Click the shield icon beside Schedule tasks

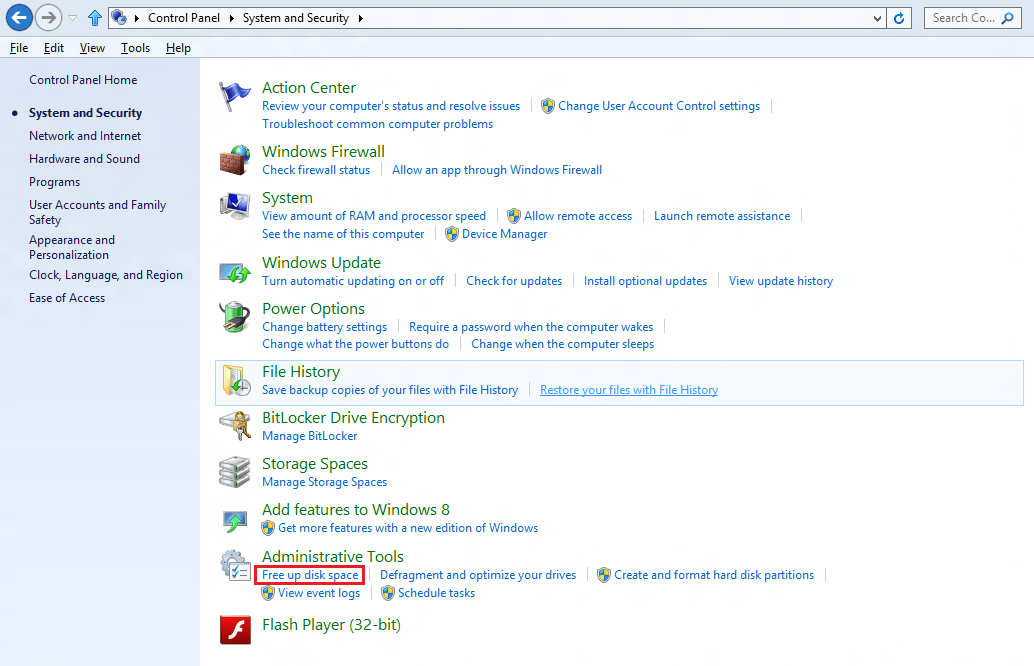tap(388, 593)
